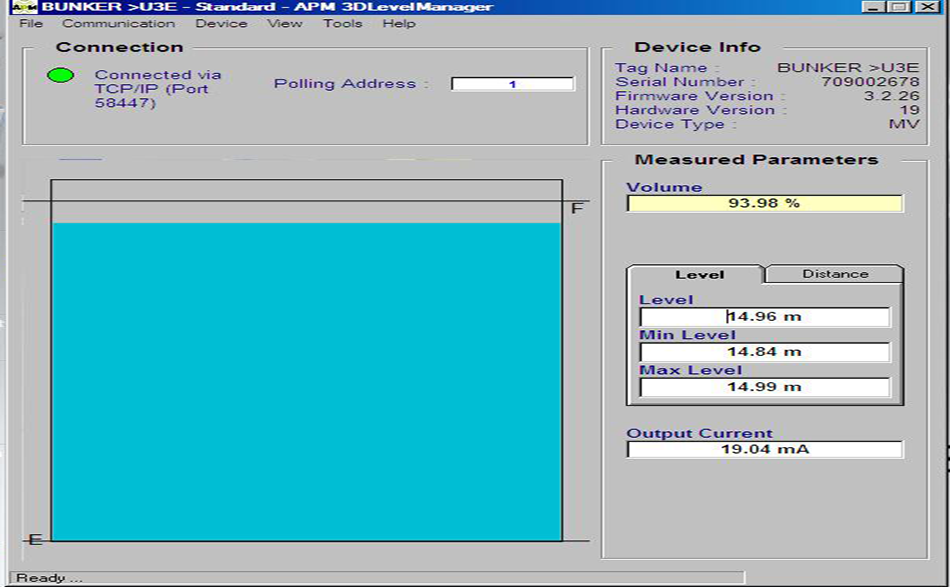Click the Polling Address input field
The width and height of the screenshot is (950, 587).
click(513, 84)
